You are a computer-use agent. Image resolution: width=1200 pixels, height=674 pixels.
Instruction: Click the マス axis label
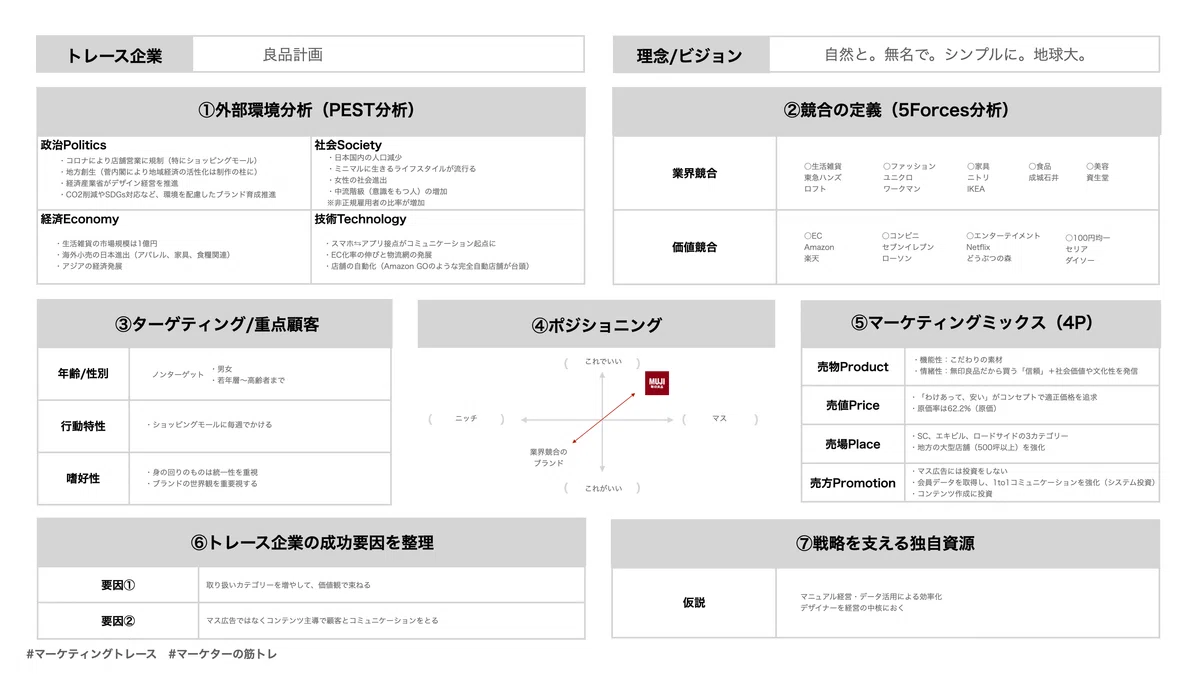point(719,418)
